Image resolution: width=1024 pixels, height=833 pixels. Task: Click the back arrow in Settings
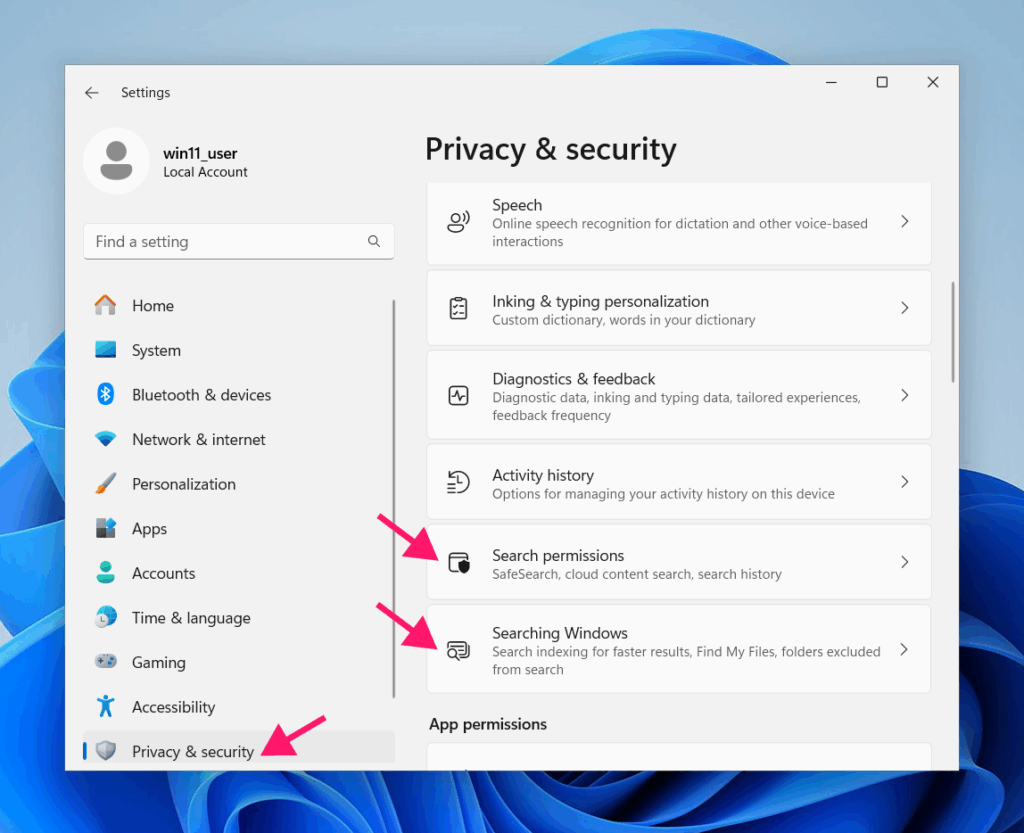pyautogui.click(x=91, y=93)
